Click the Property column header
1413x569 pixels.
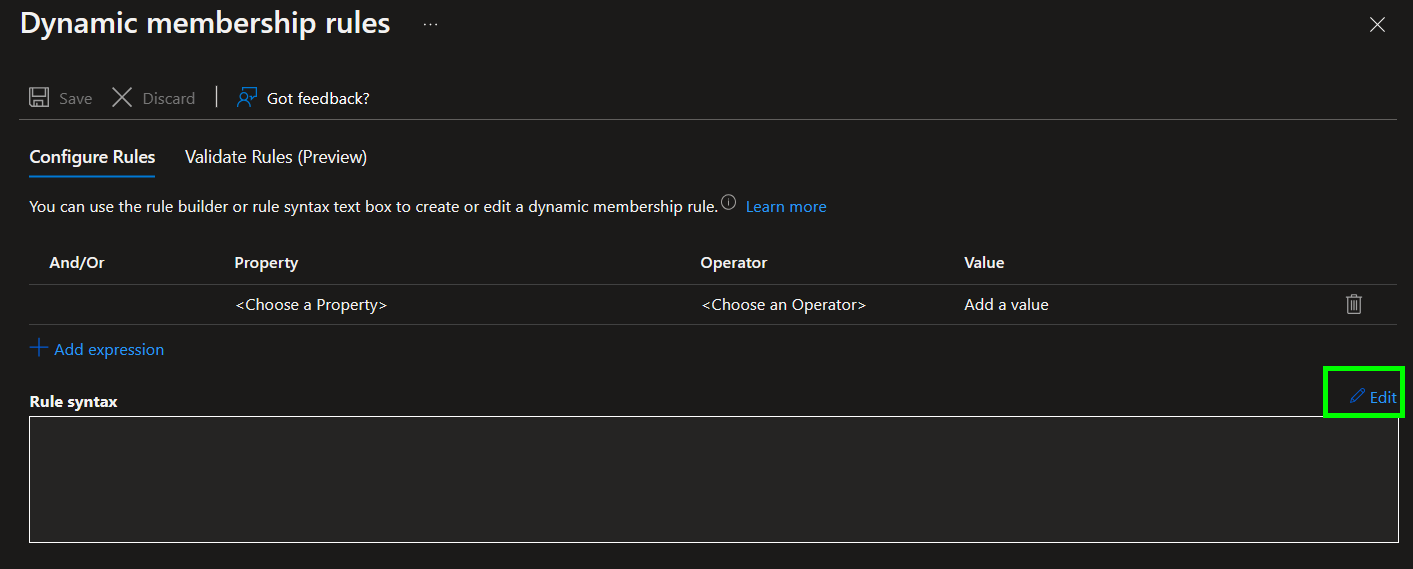click(x=266, y=262)
